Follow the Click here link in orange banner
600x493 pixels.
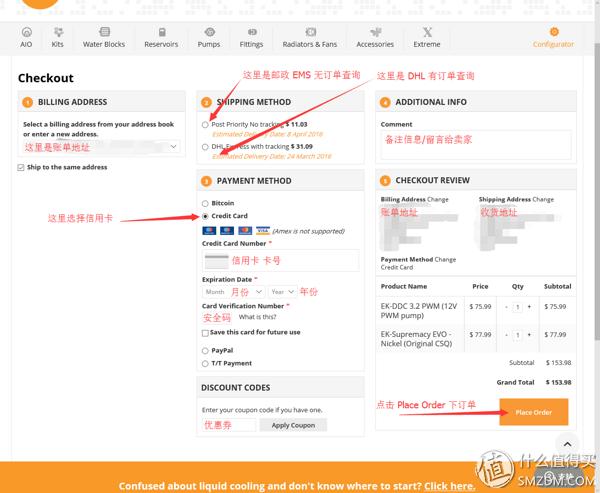[x=450, y=486]
